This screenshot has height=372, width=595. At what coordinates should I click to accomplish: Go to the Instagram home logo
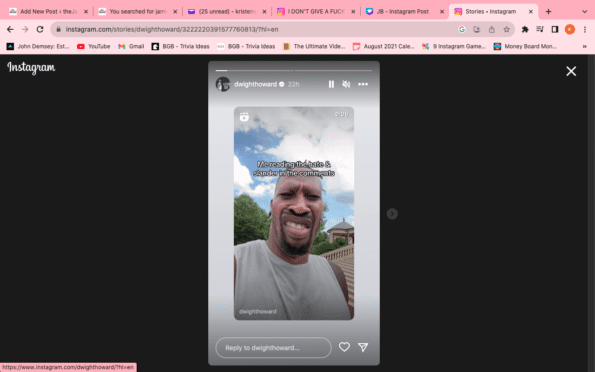pos(31,68)
